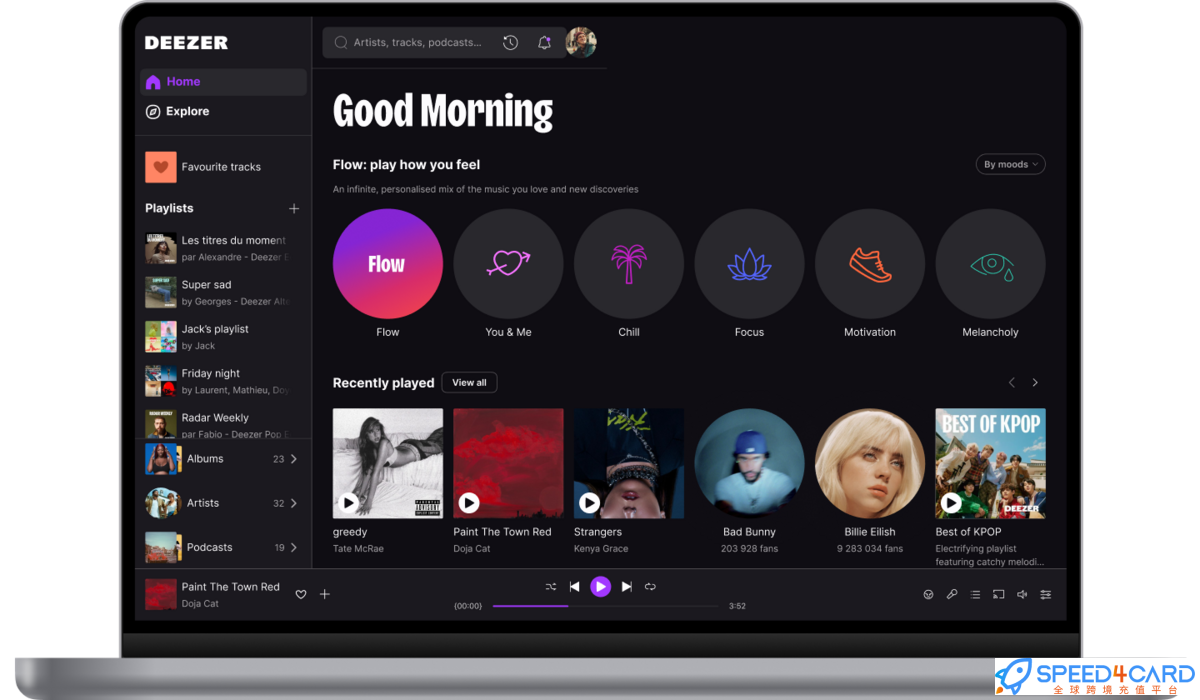Open Les titres du moment playlist
Viewport: 1200px width, 700px height.
[216, 248]
